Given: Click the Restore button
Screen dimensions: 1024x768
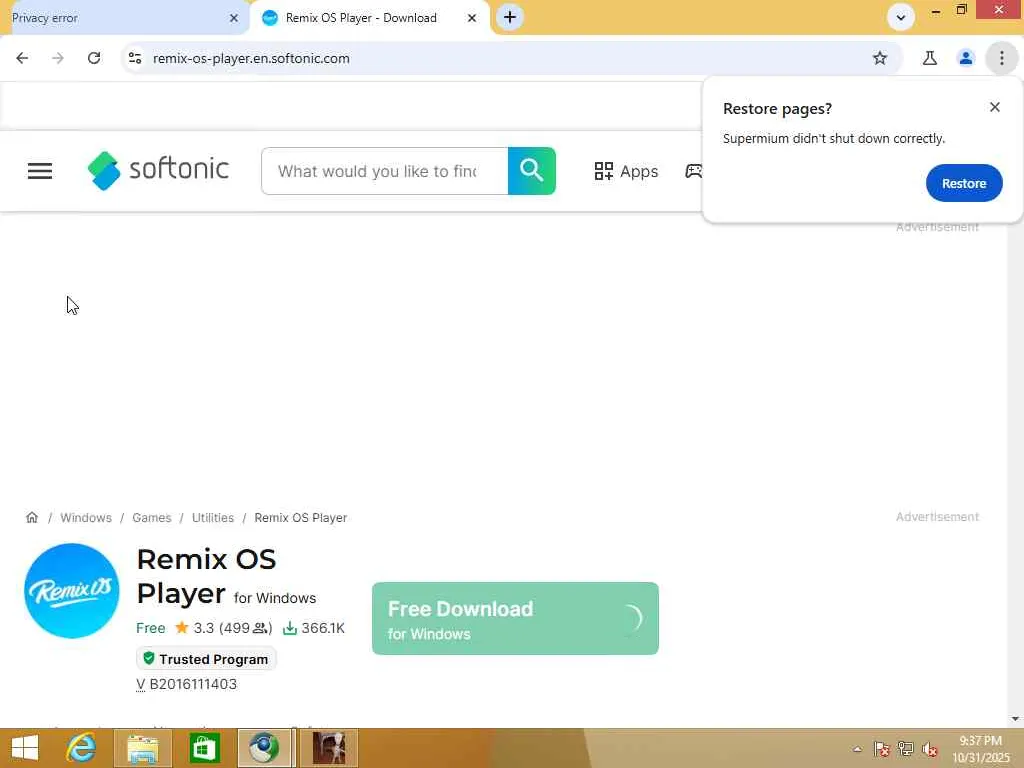Looking at the screenshot, I should click(x=964, y=184).
